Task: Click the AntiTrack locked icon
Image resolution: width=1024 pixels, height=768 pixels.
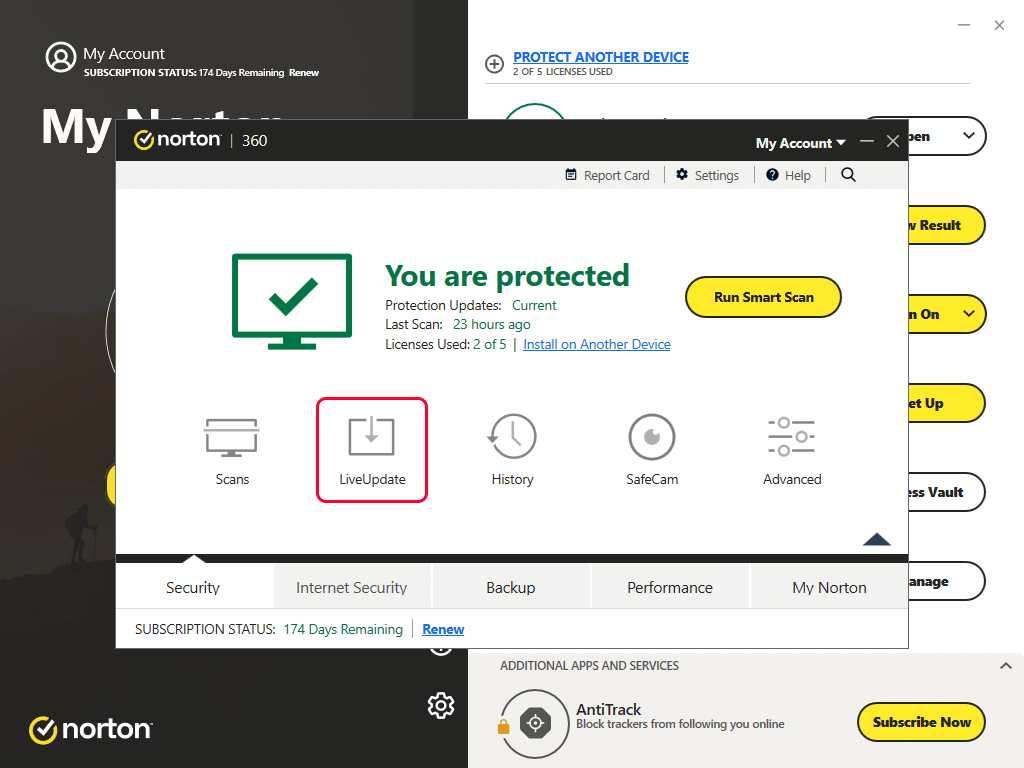Action: tap(534, 723)
